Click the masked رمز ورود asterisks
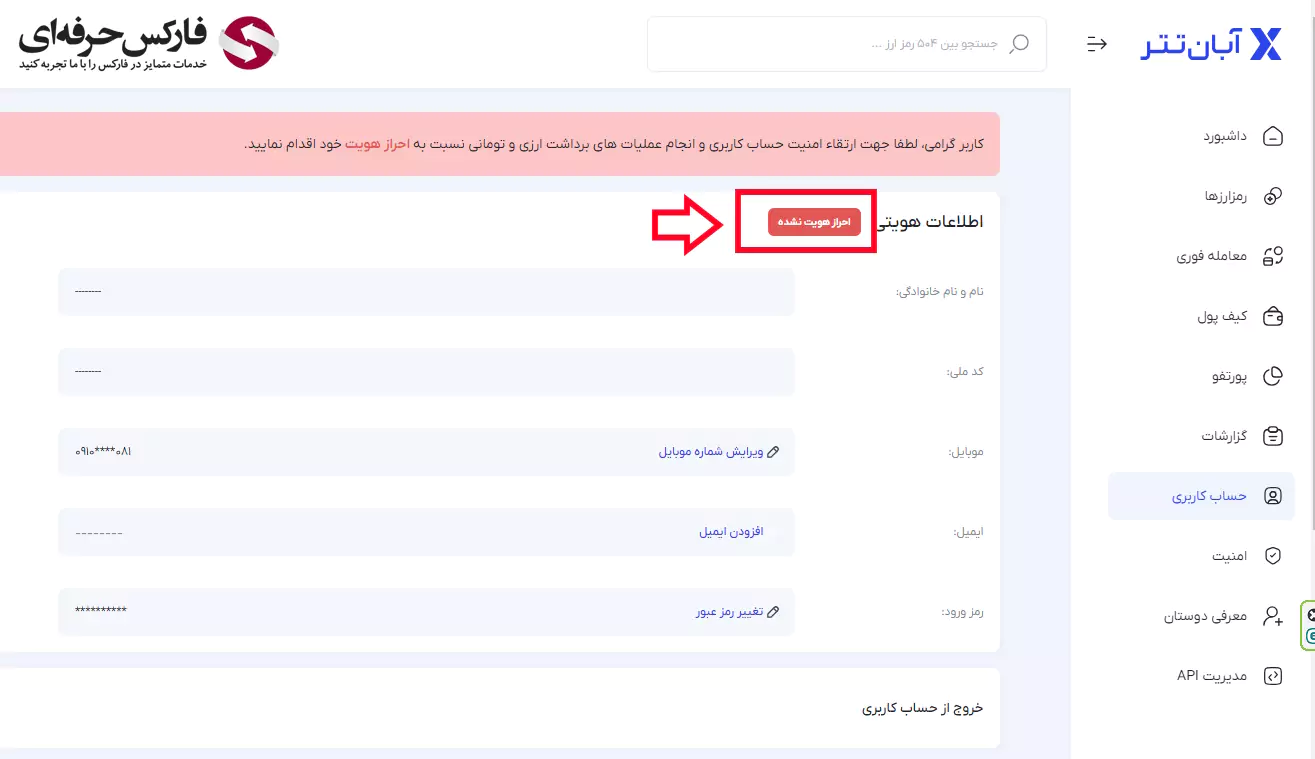 (101, 611)
